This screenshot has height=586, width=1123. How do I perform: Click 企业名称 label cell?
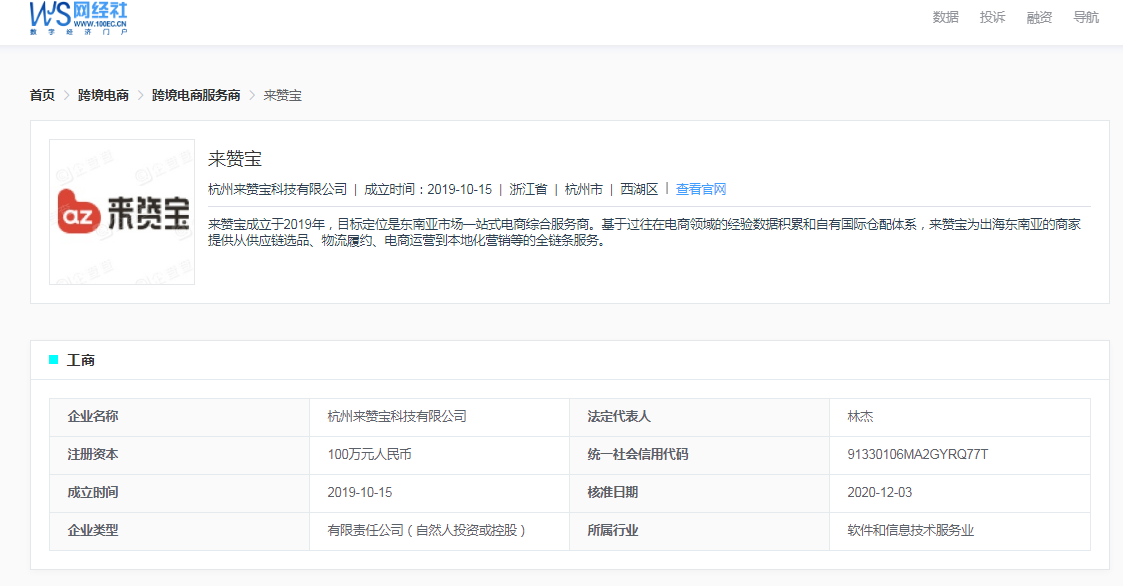tap(179, 417)
